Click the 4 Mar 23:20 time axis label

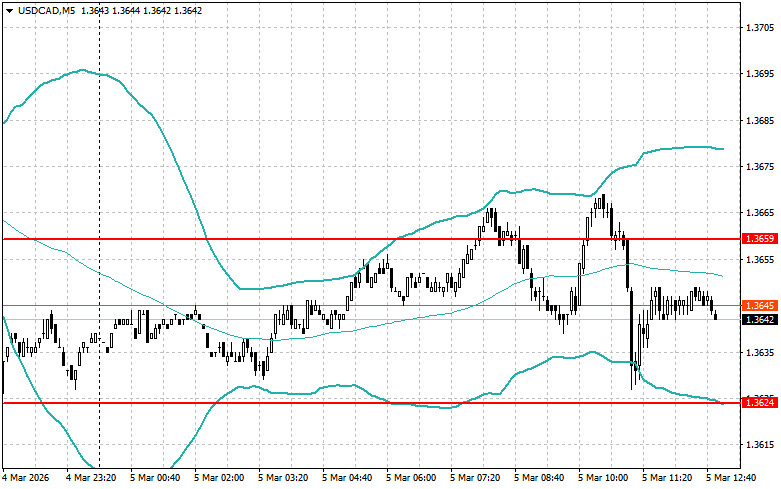(x=91, y=478)
